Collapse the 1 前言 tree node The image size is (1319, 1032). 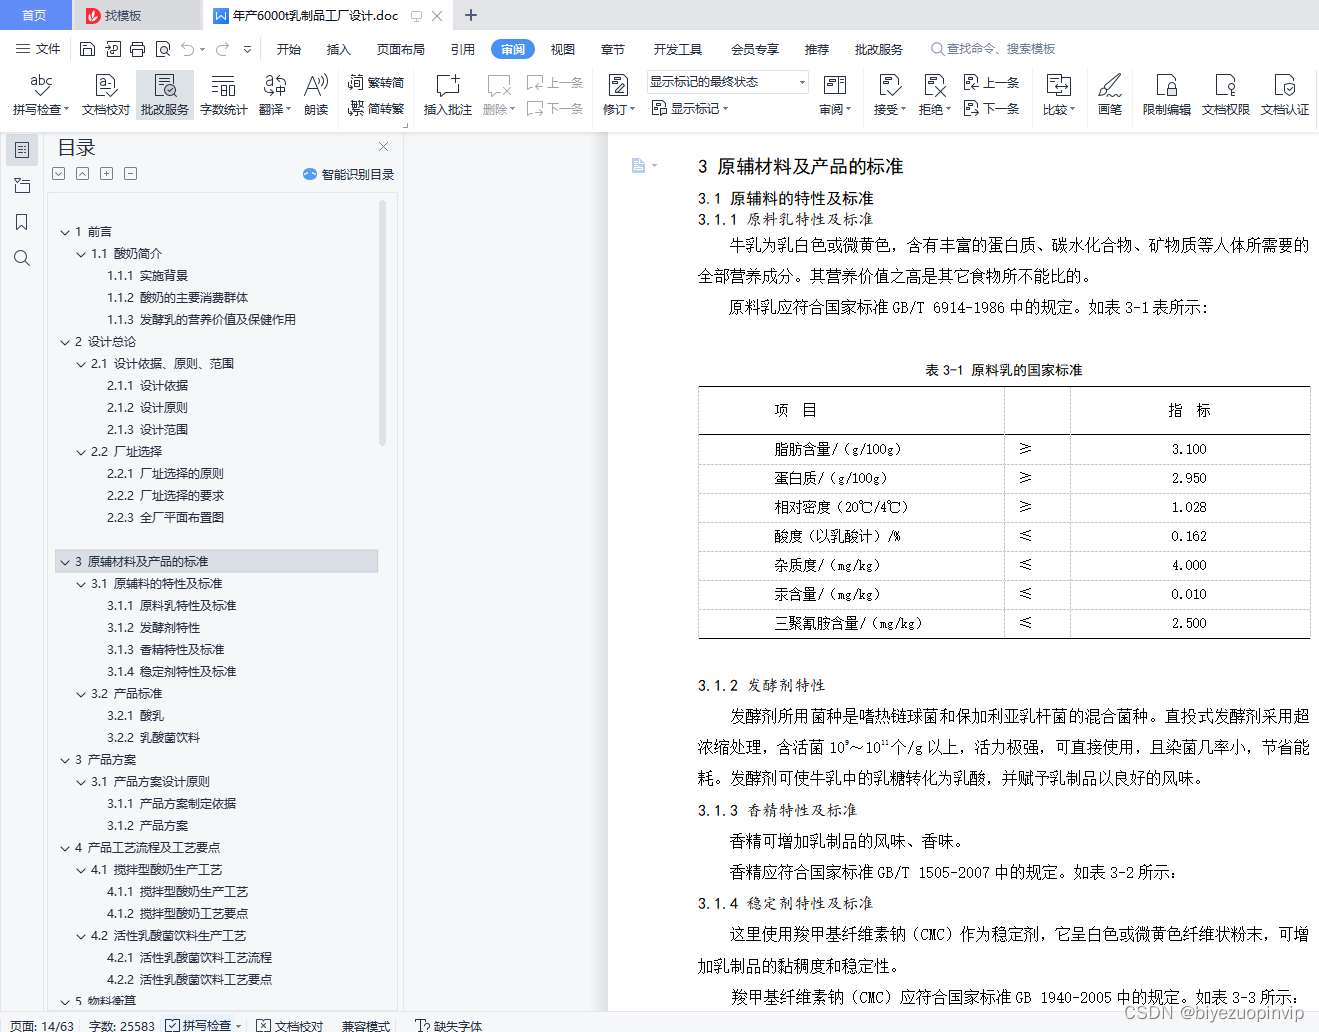pos(65,232)
